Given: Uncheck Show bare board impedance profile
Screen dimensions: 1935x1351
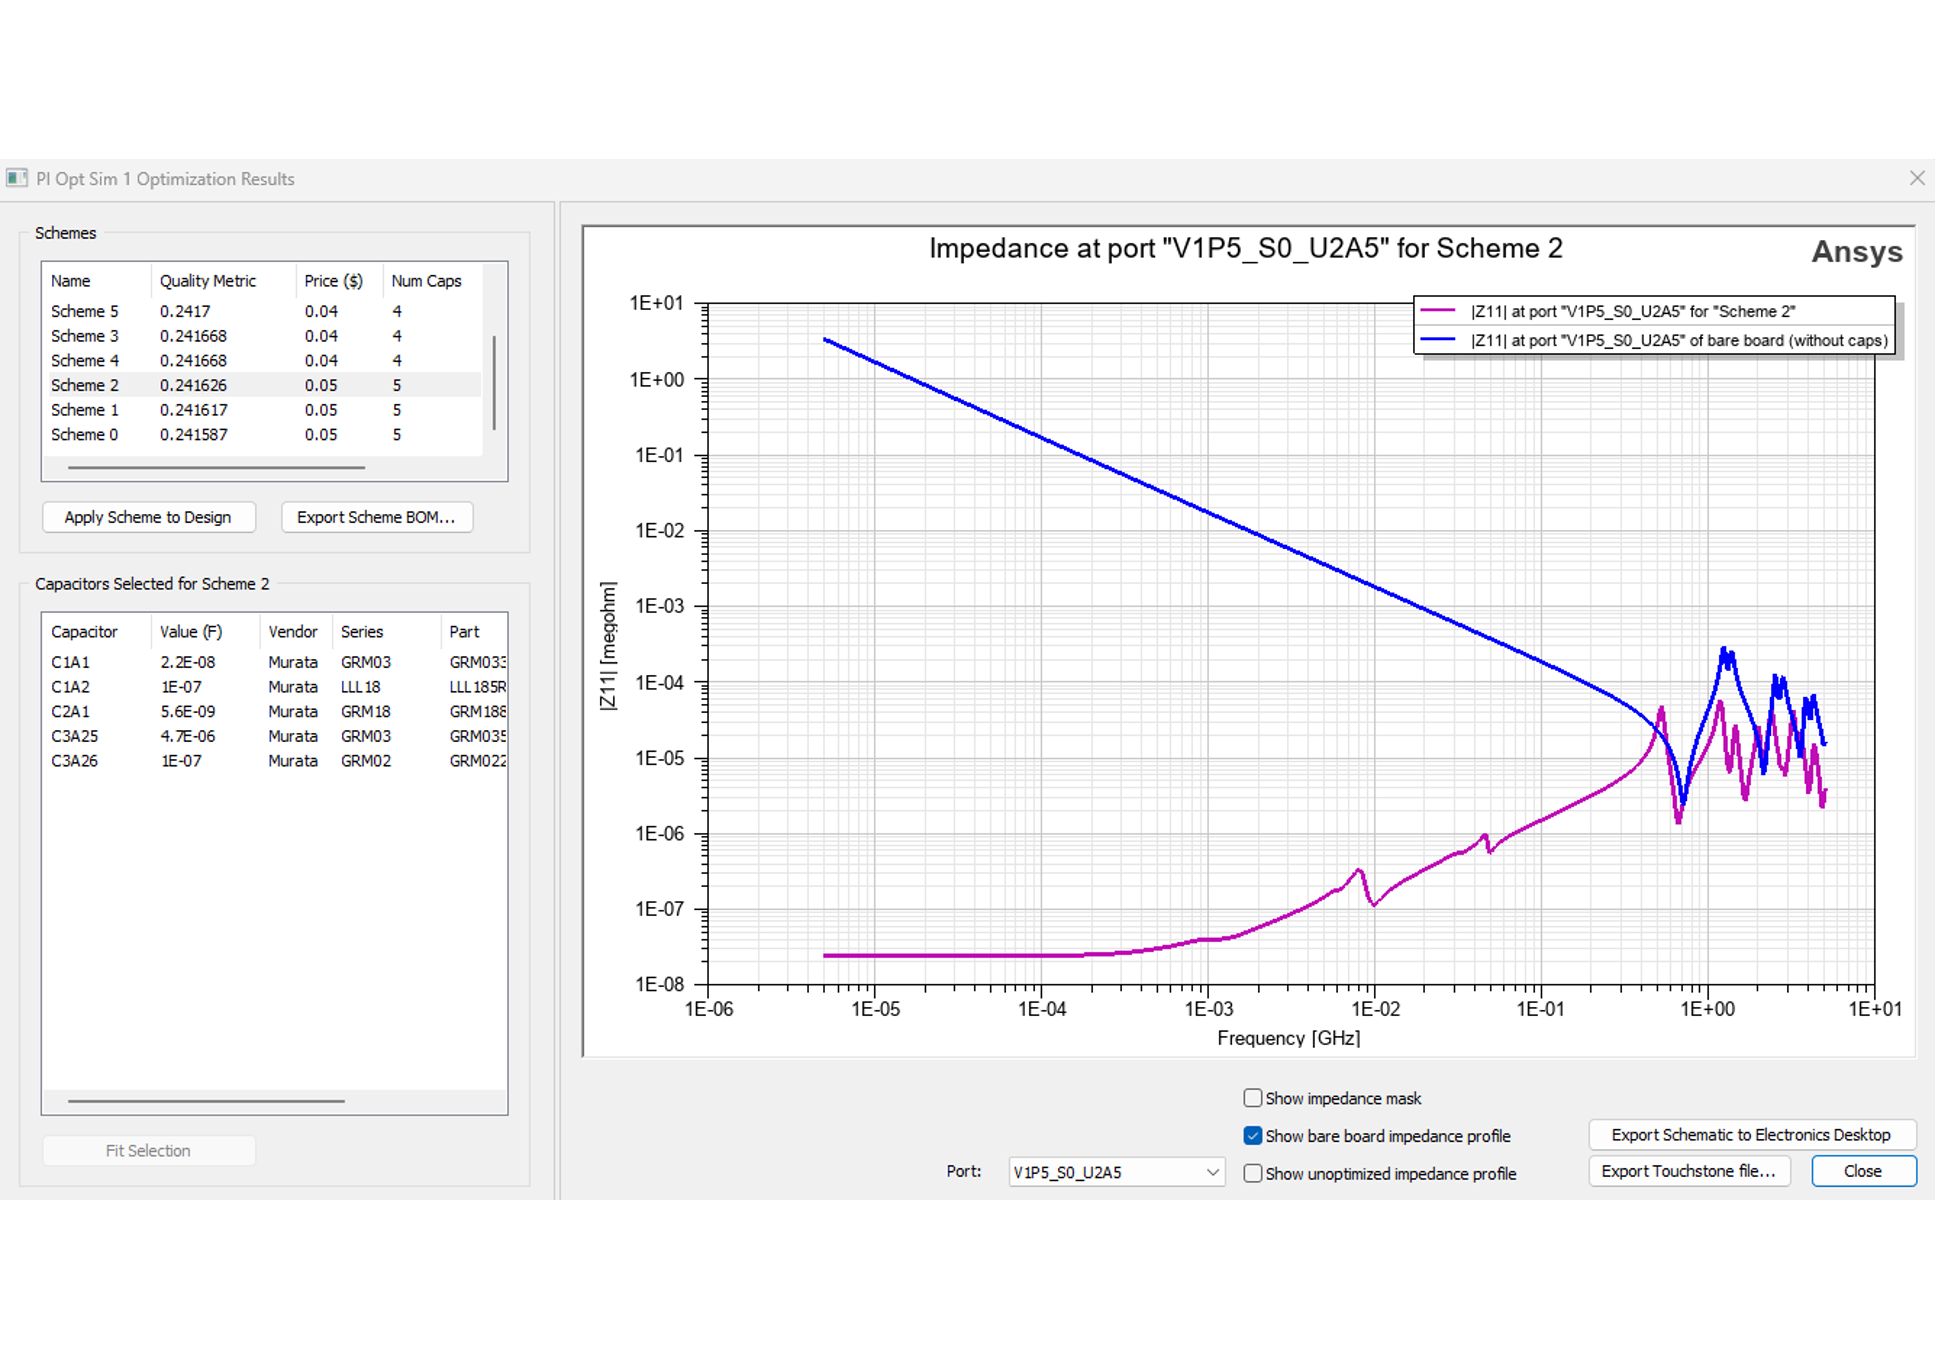Looking at the screenshot, I should click(1252, 1135).
